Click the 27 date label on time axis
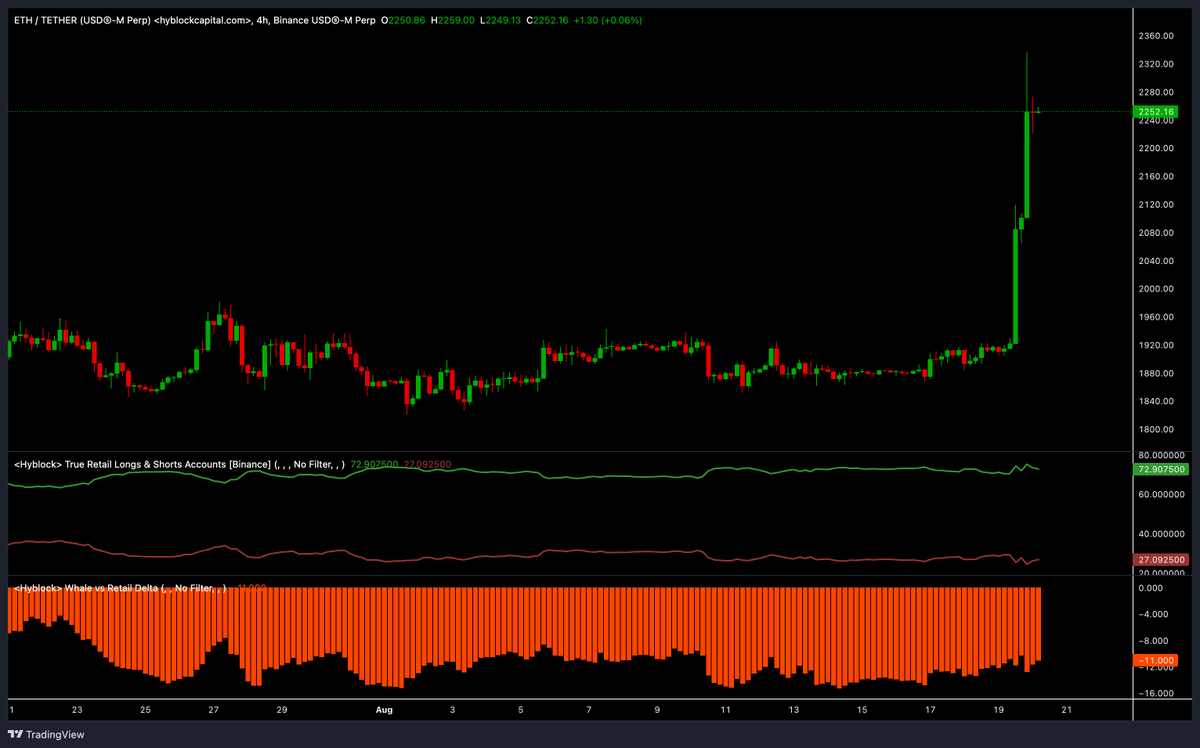This screenshot has width=1200, height=748. tap(213, 710)
